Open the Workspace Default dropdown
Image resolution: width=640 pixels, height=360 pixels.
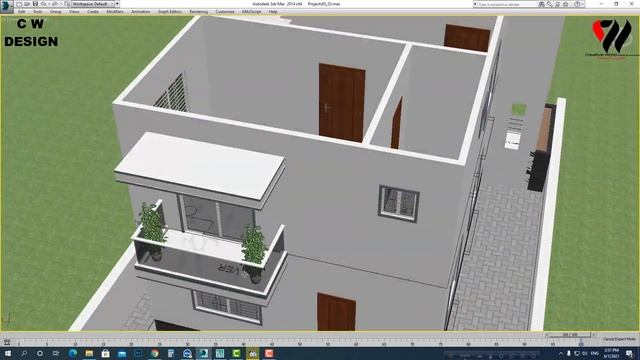pos(93,4)
